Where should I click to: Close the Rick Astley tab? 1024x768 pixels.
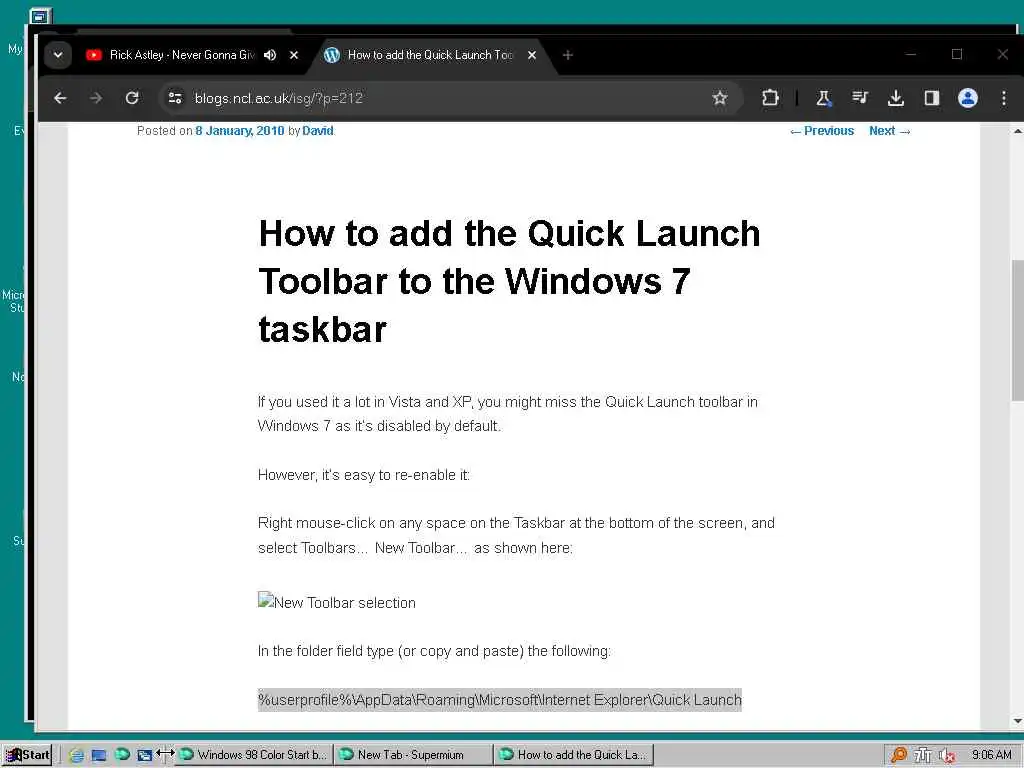click(x=294, y=55)
